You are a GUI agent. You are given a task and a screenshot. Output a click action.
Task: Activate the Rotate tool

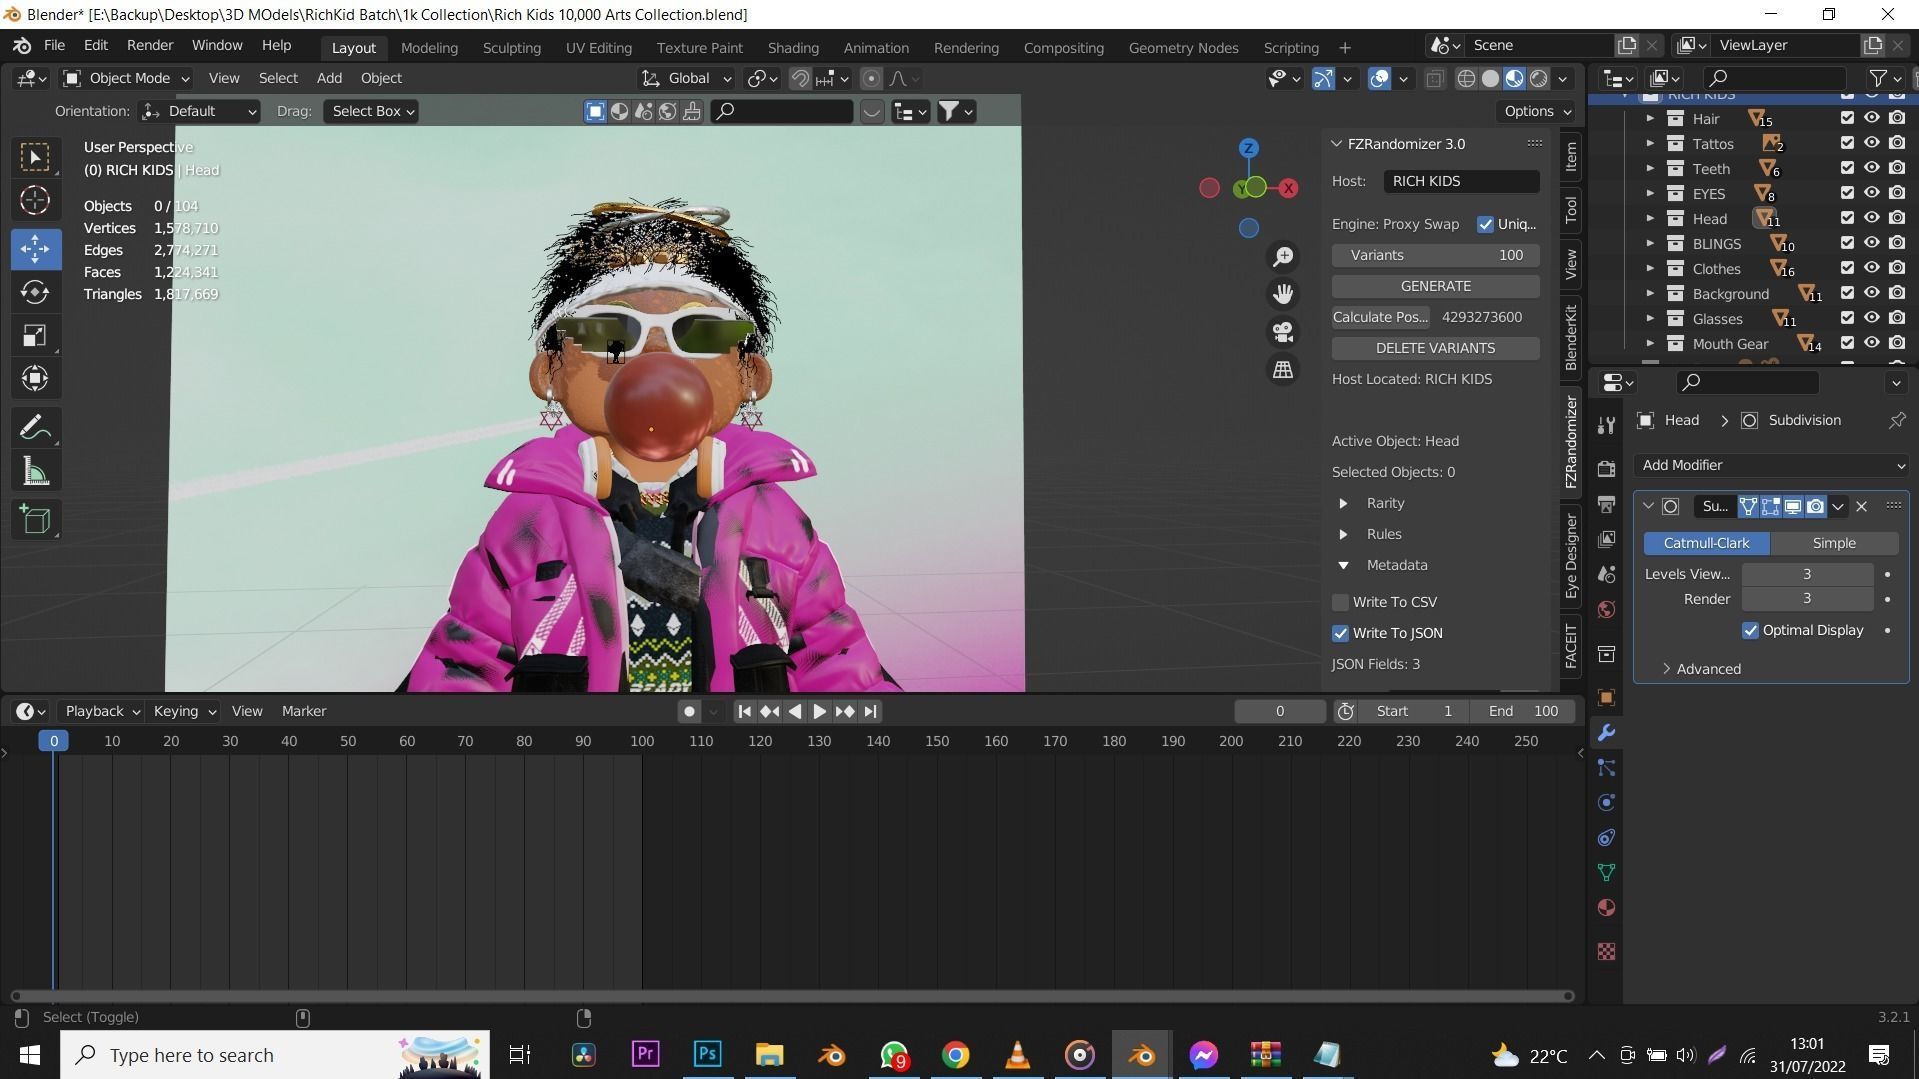coord(35,291)
